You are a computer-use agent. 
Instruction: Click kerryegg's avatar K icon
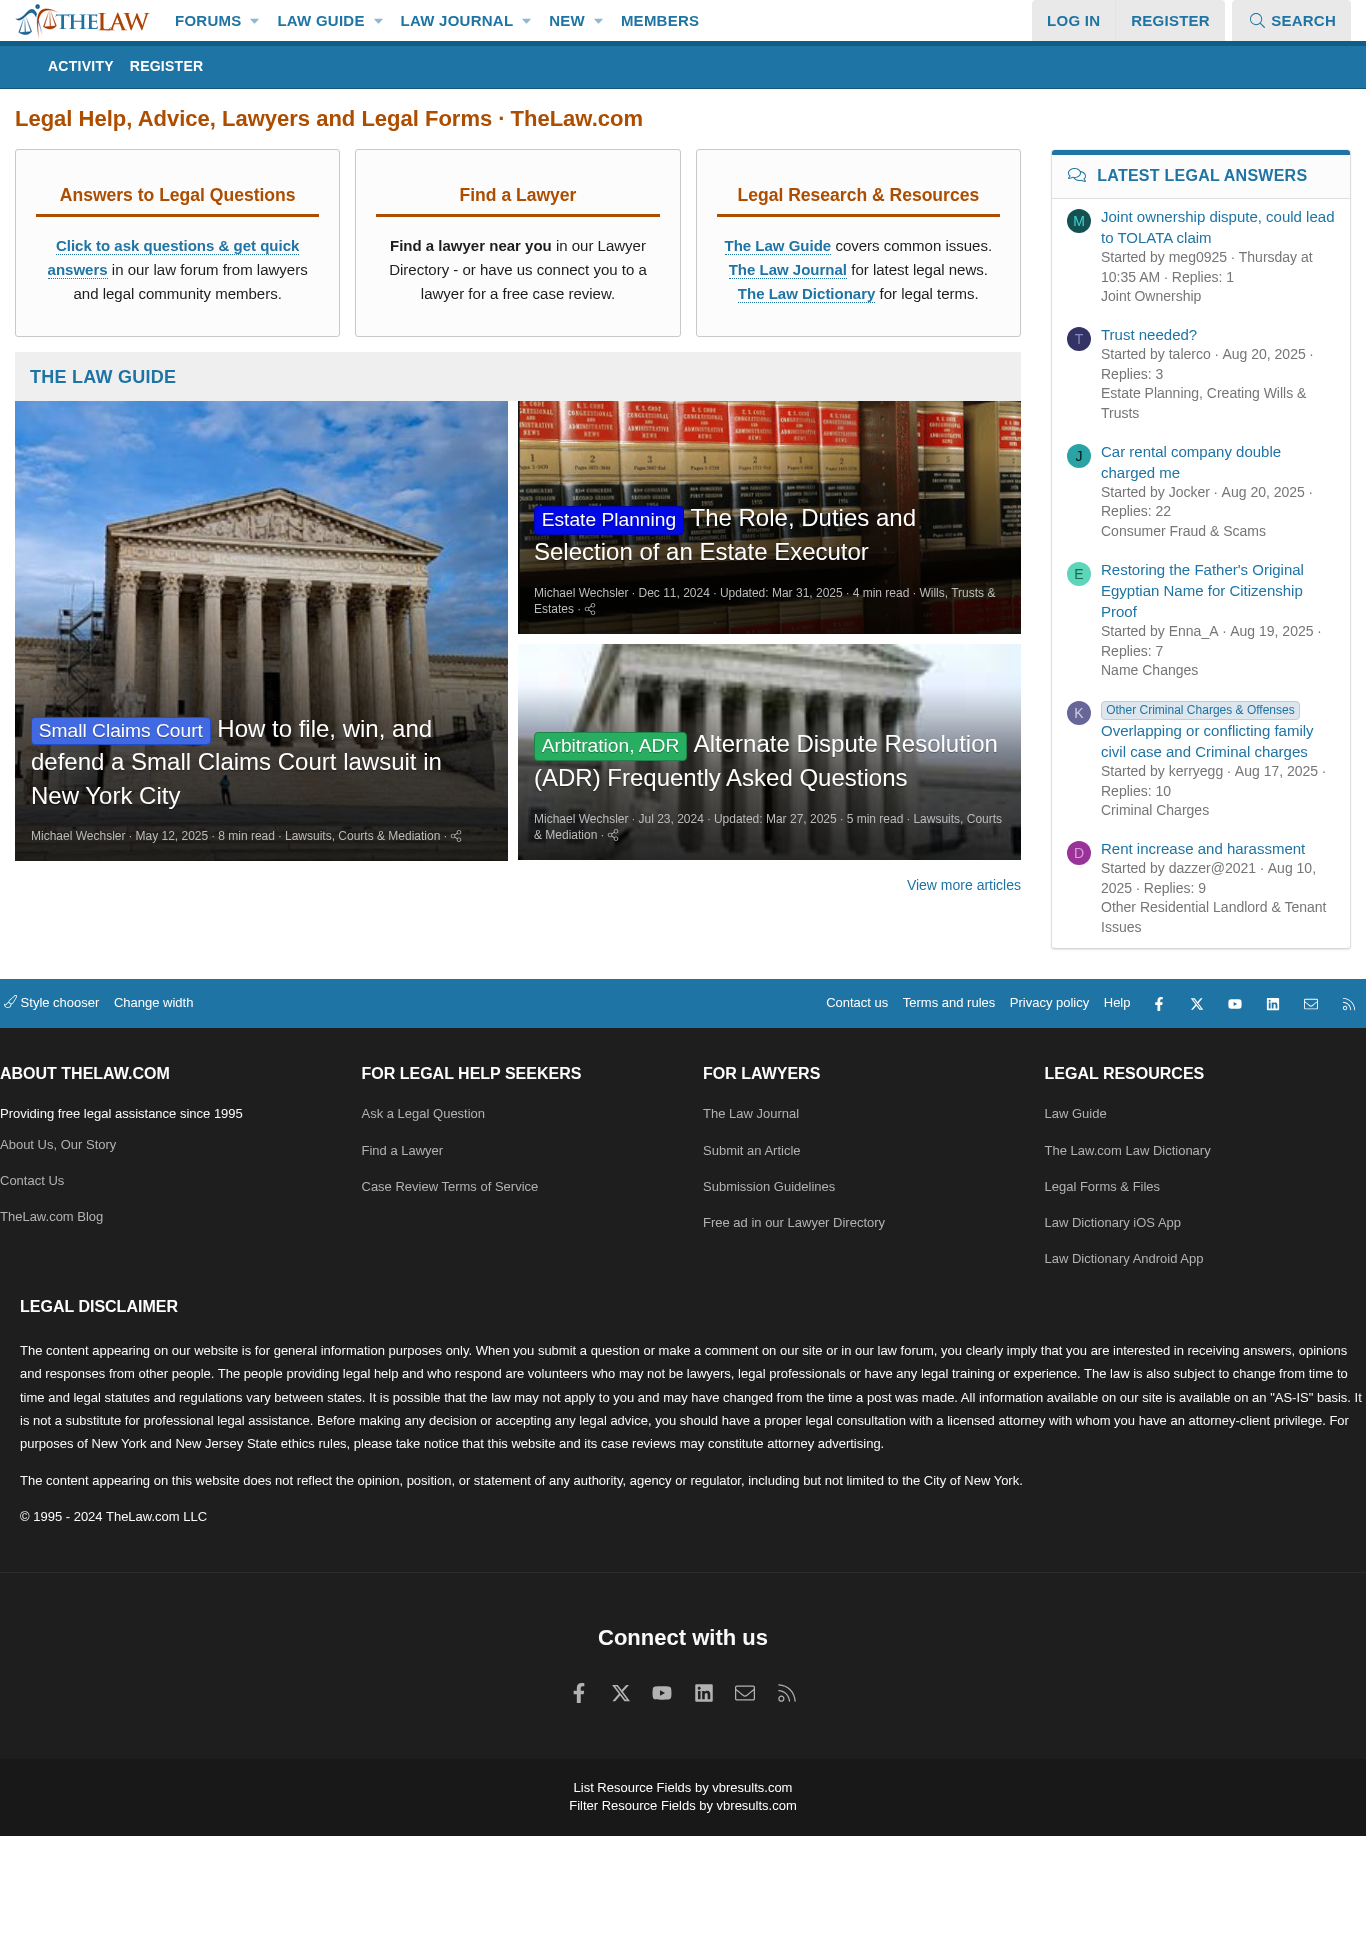1079,713
